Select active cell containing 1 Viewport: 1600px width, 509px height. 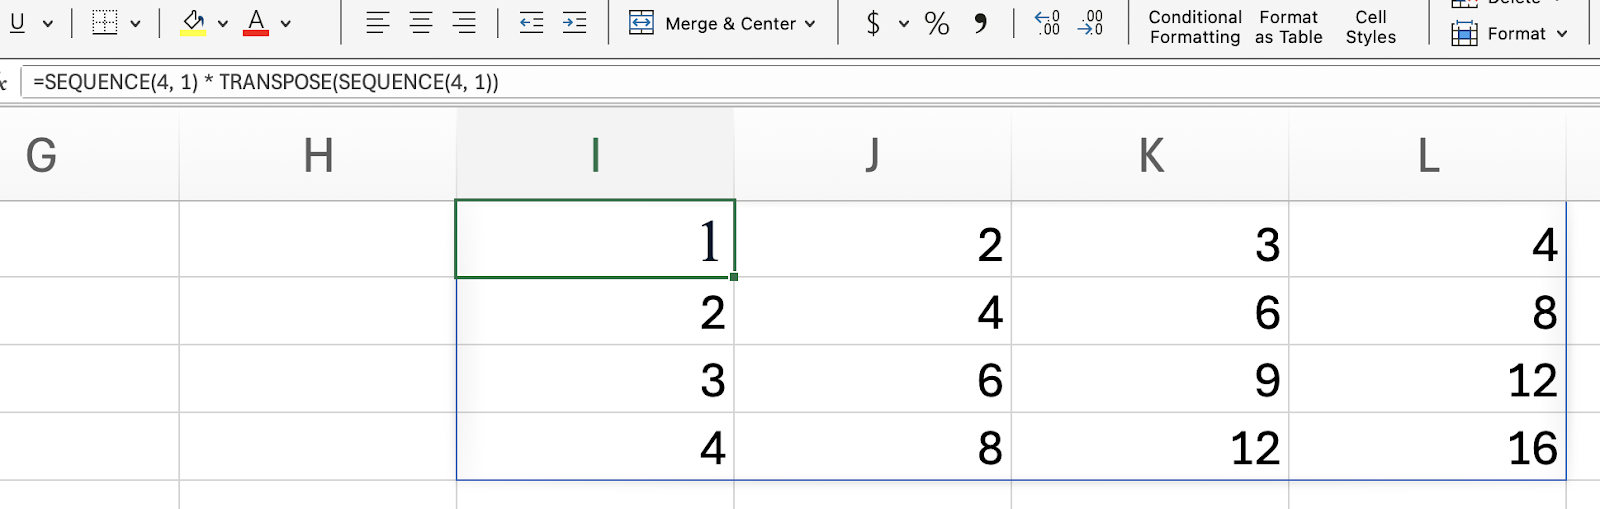(x=595, y=239)
